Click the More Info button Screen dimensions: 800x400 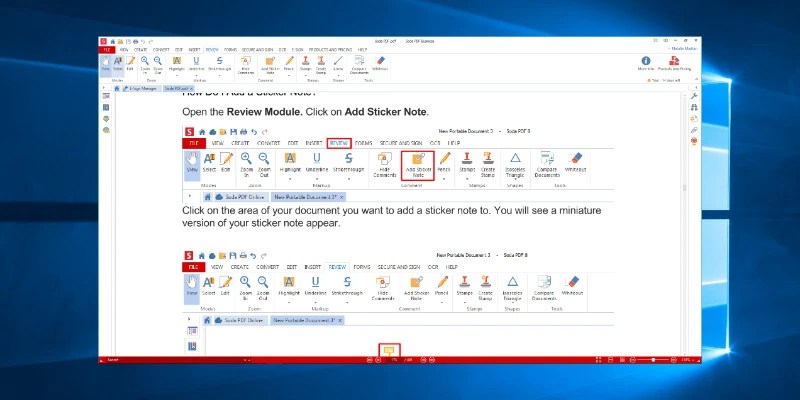click(x=646, y=63)
